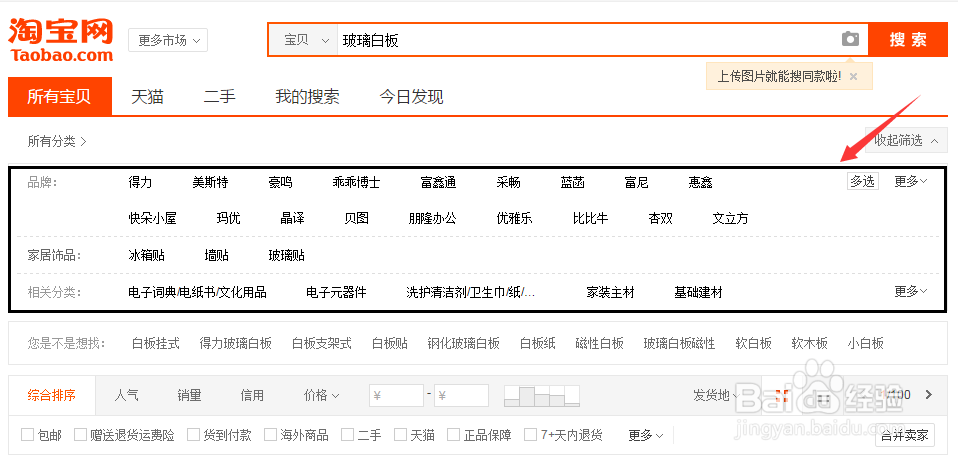Switch to the 天猫 tab
This screenshot has height=461, width=958.
(x=147, y=96)
